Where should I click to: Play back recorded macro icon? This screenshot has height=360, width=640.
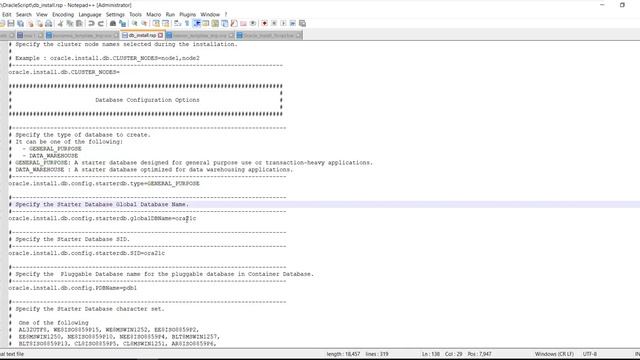pos(283,23)
